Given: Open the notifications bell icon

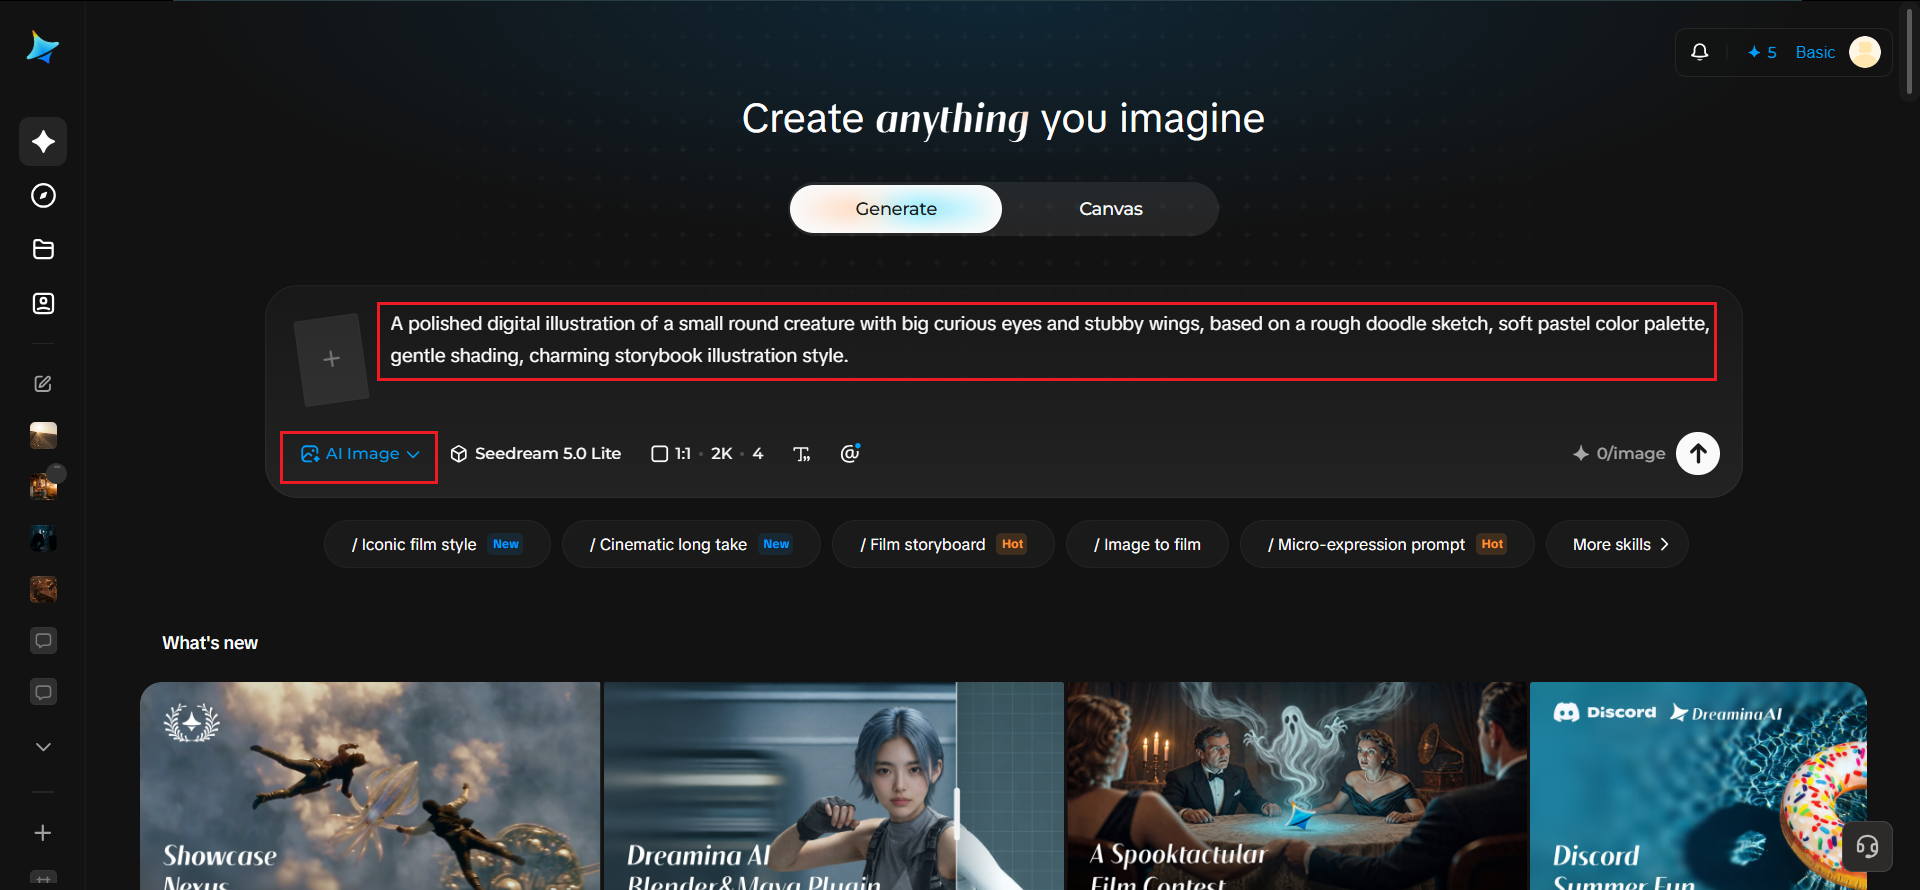Looking at the screenshot, I should pyautogui.click(x=1700, y=52).
